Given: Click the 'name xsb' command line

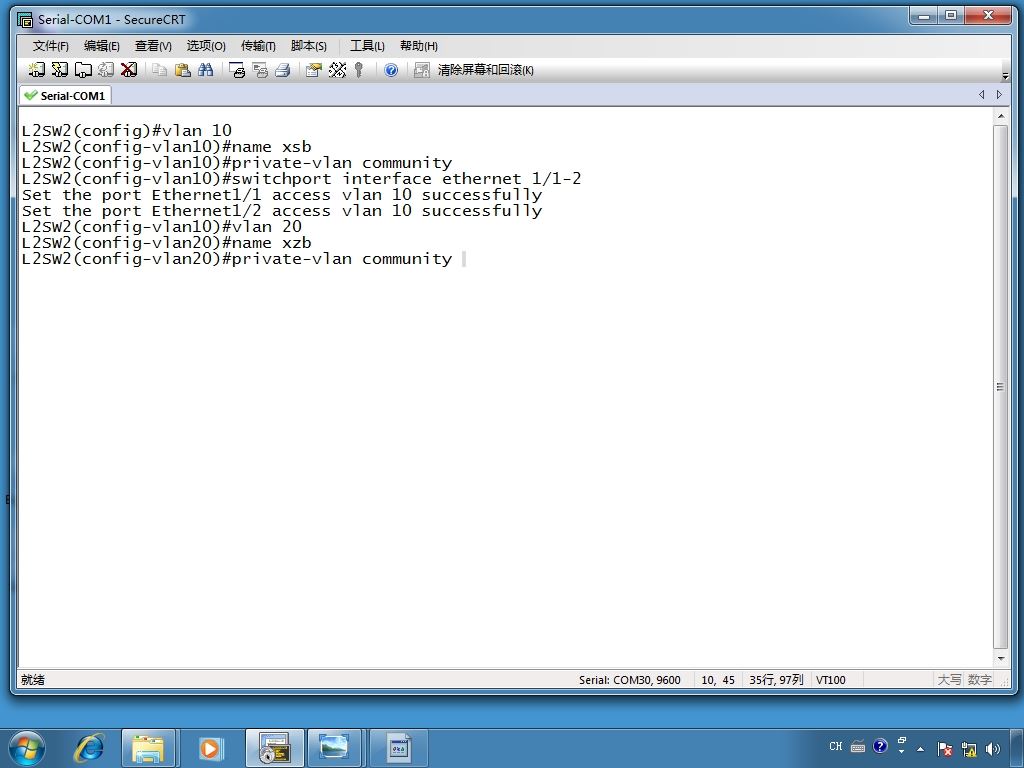Looking at the screenshot, I should pyautogui.click(x=272, y=147).
